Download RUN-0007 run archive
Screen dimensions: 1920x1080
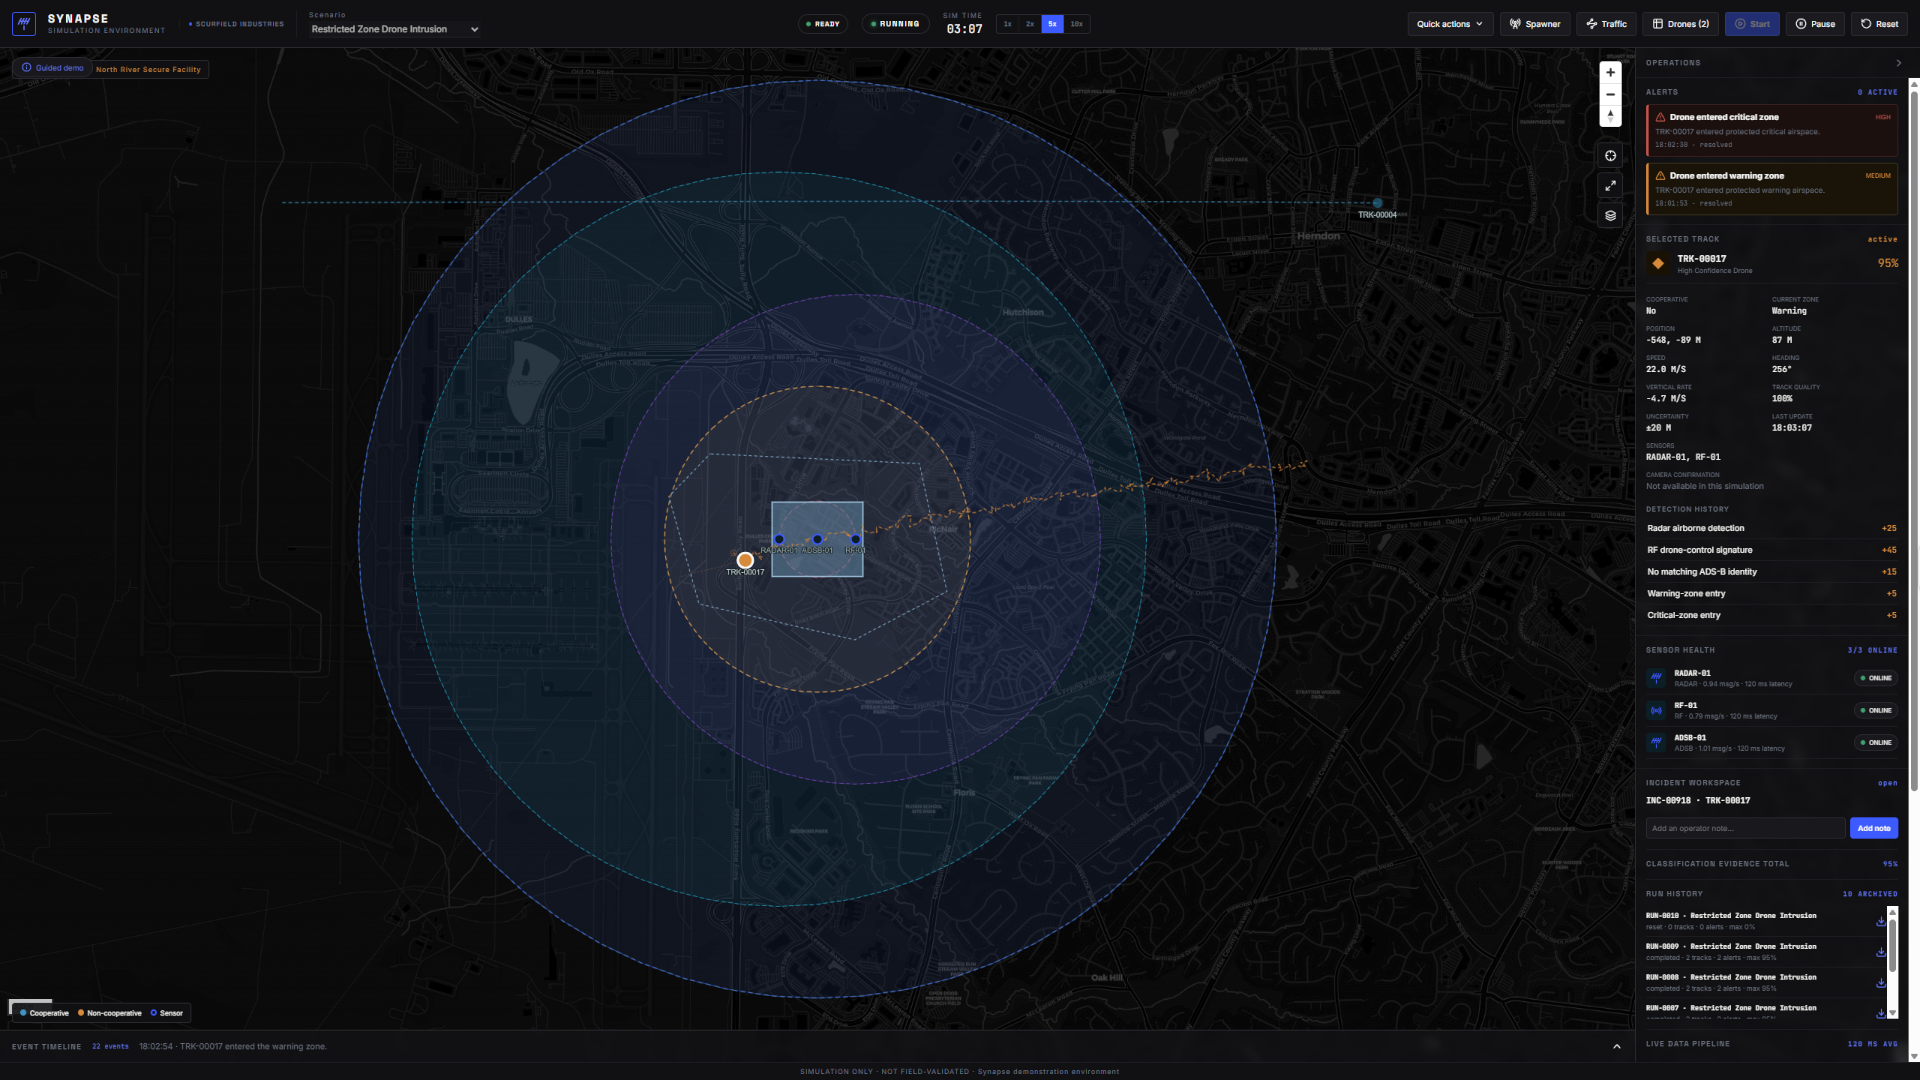1880,1013
